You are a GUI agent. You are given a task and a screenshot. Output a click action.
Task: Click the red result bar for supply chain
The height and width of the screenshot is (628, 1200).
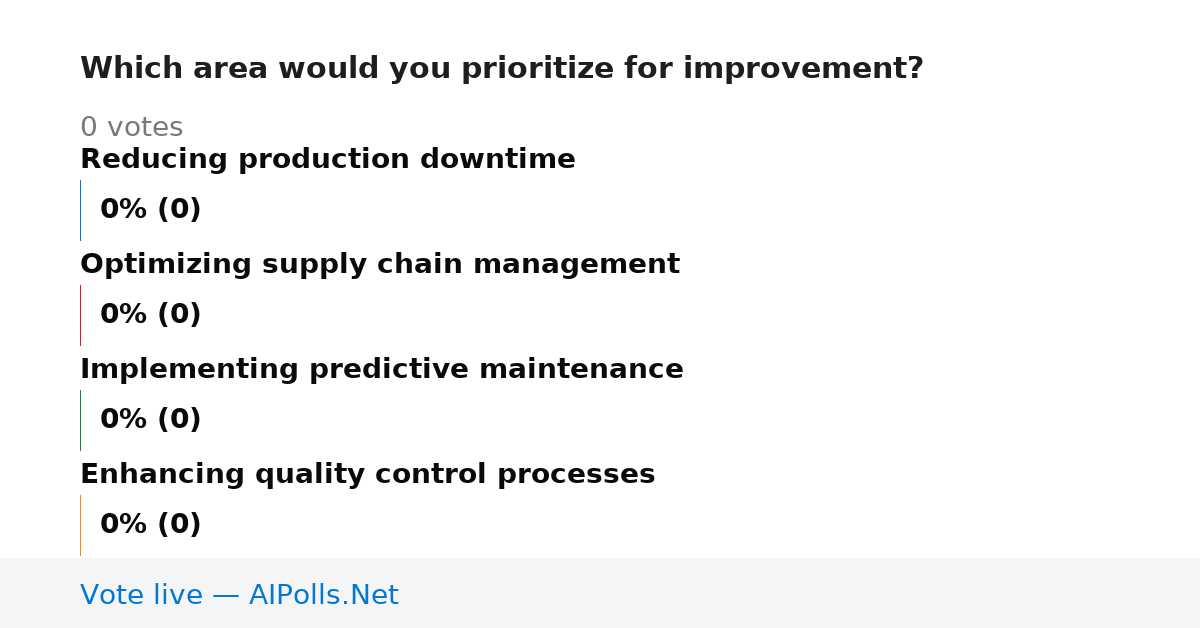point(80,315)
